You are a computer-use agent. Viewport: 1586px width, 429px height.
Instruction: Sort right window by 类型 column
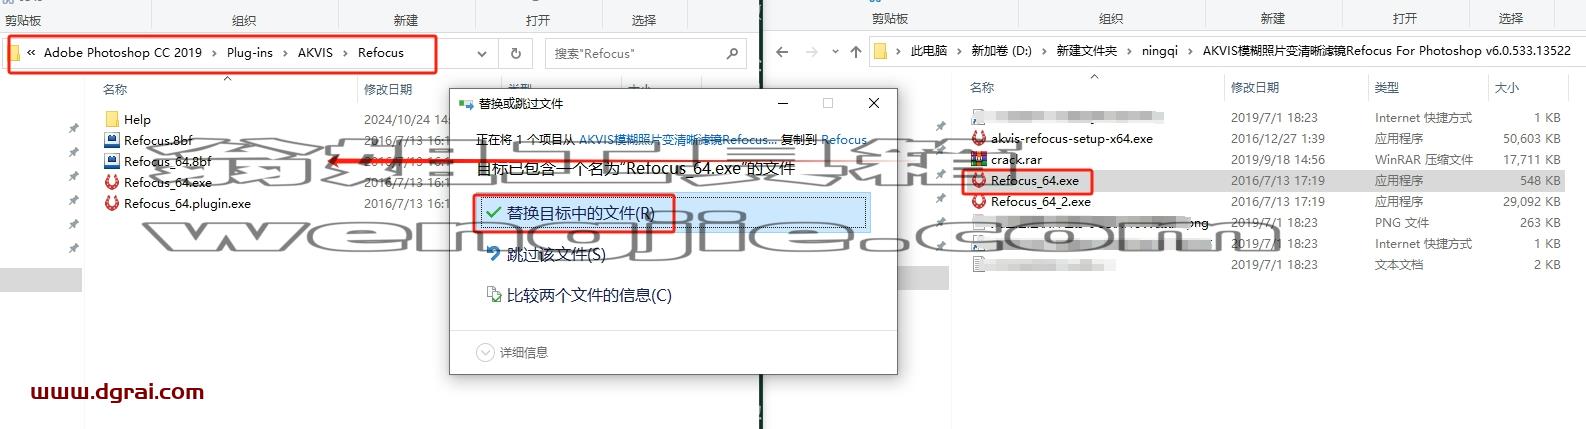coord(1387,87)
